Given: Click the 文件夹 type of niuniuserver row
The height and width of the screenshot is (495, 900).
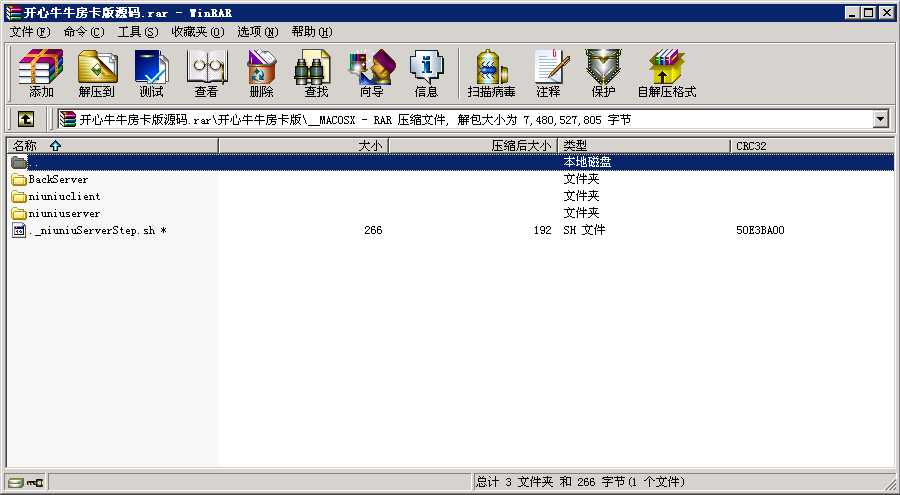Looking at the screenshot, I should point(581,214).
